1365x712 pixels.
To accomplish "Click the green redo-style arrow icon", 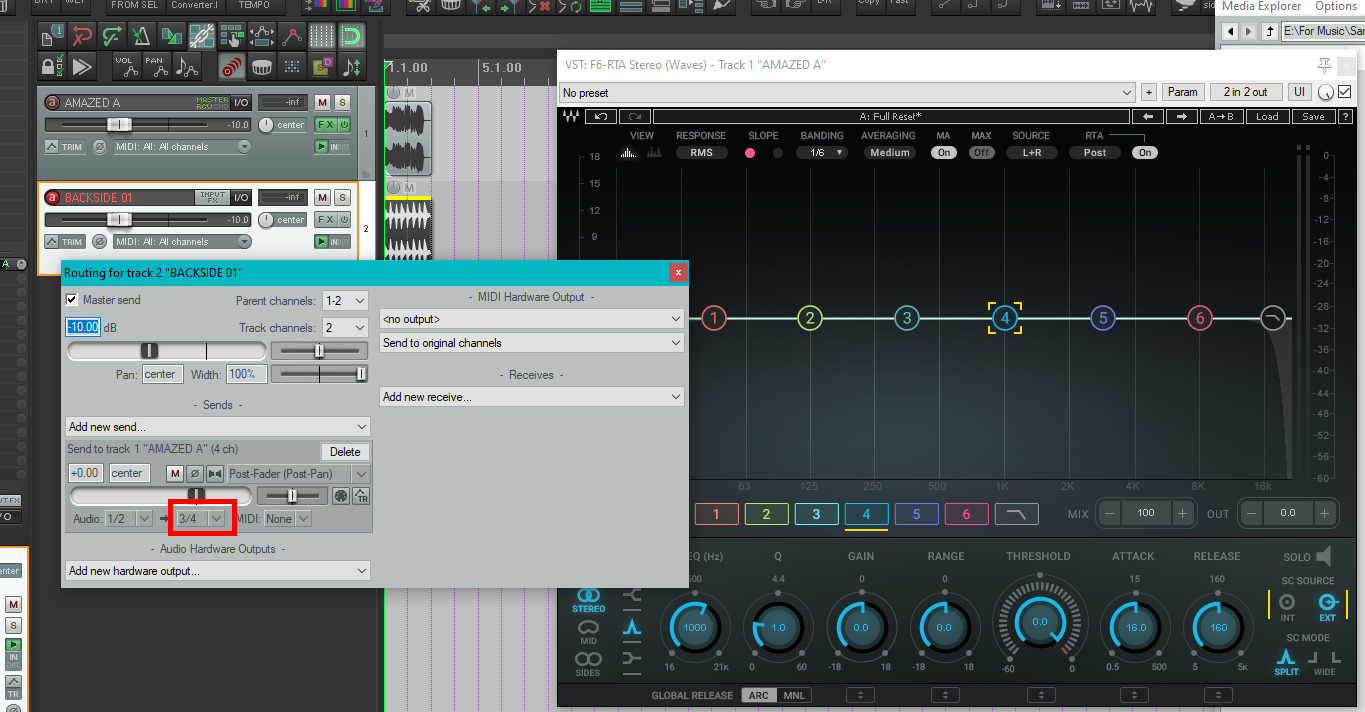I will point(111,38).
